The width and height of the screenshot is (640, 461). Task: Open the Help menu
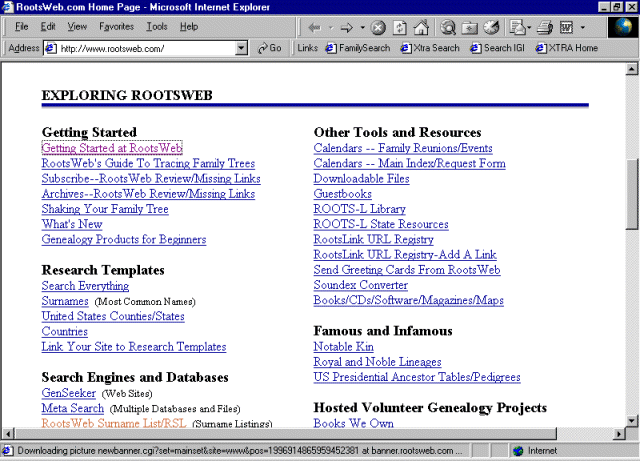click(189, 27)
